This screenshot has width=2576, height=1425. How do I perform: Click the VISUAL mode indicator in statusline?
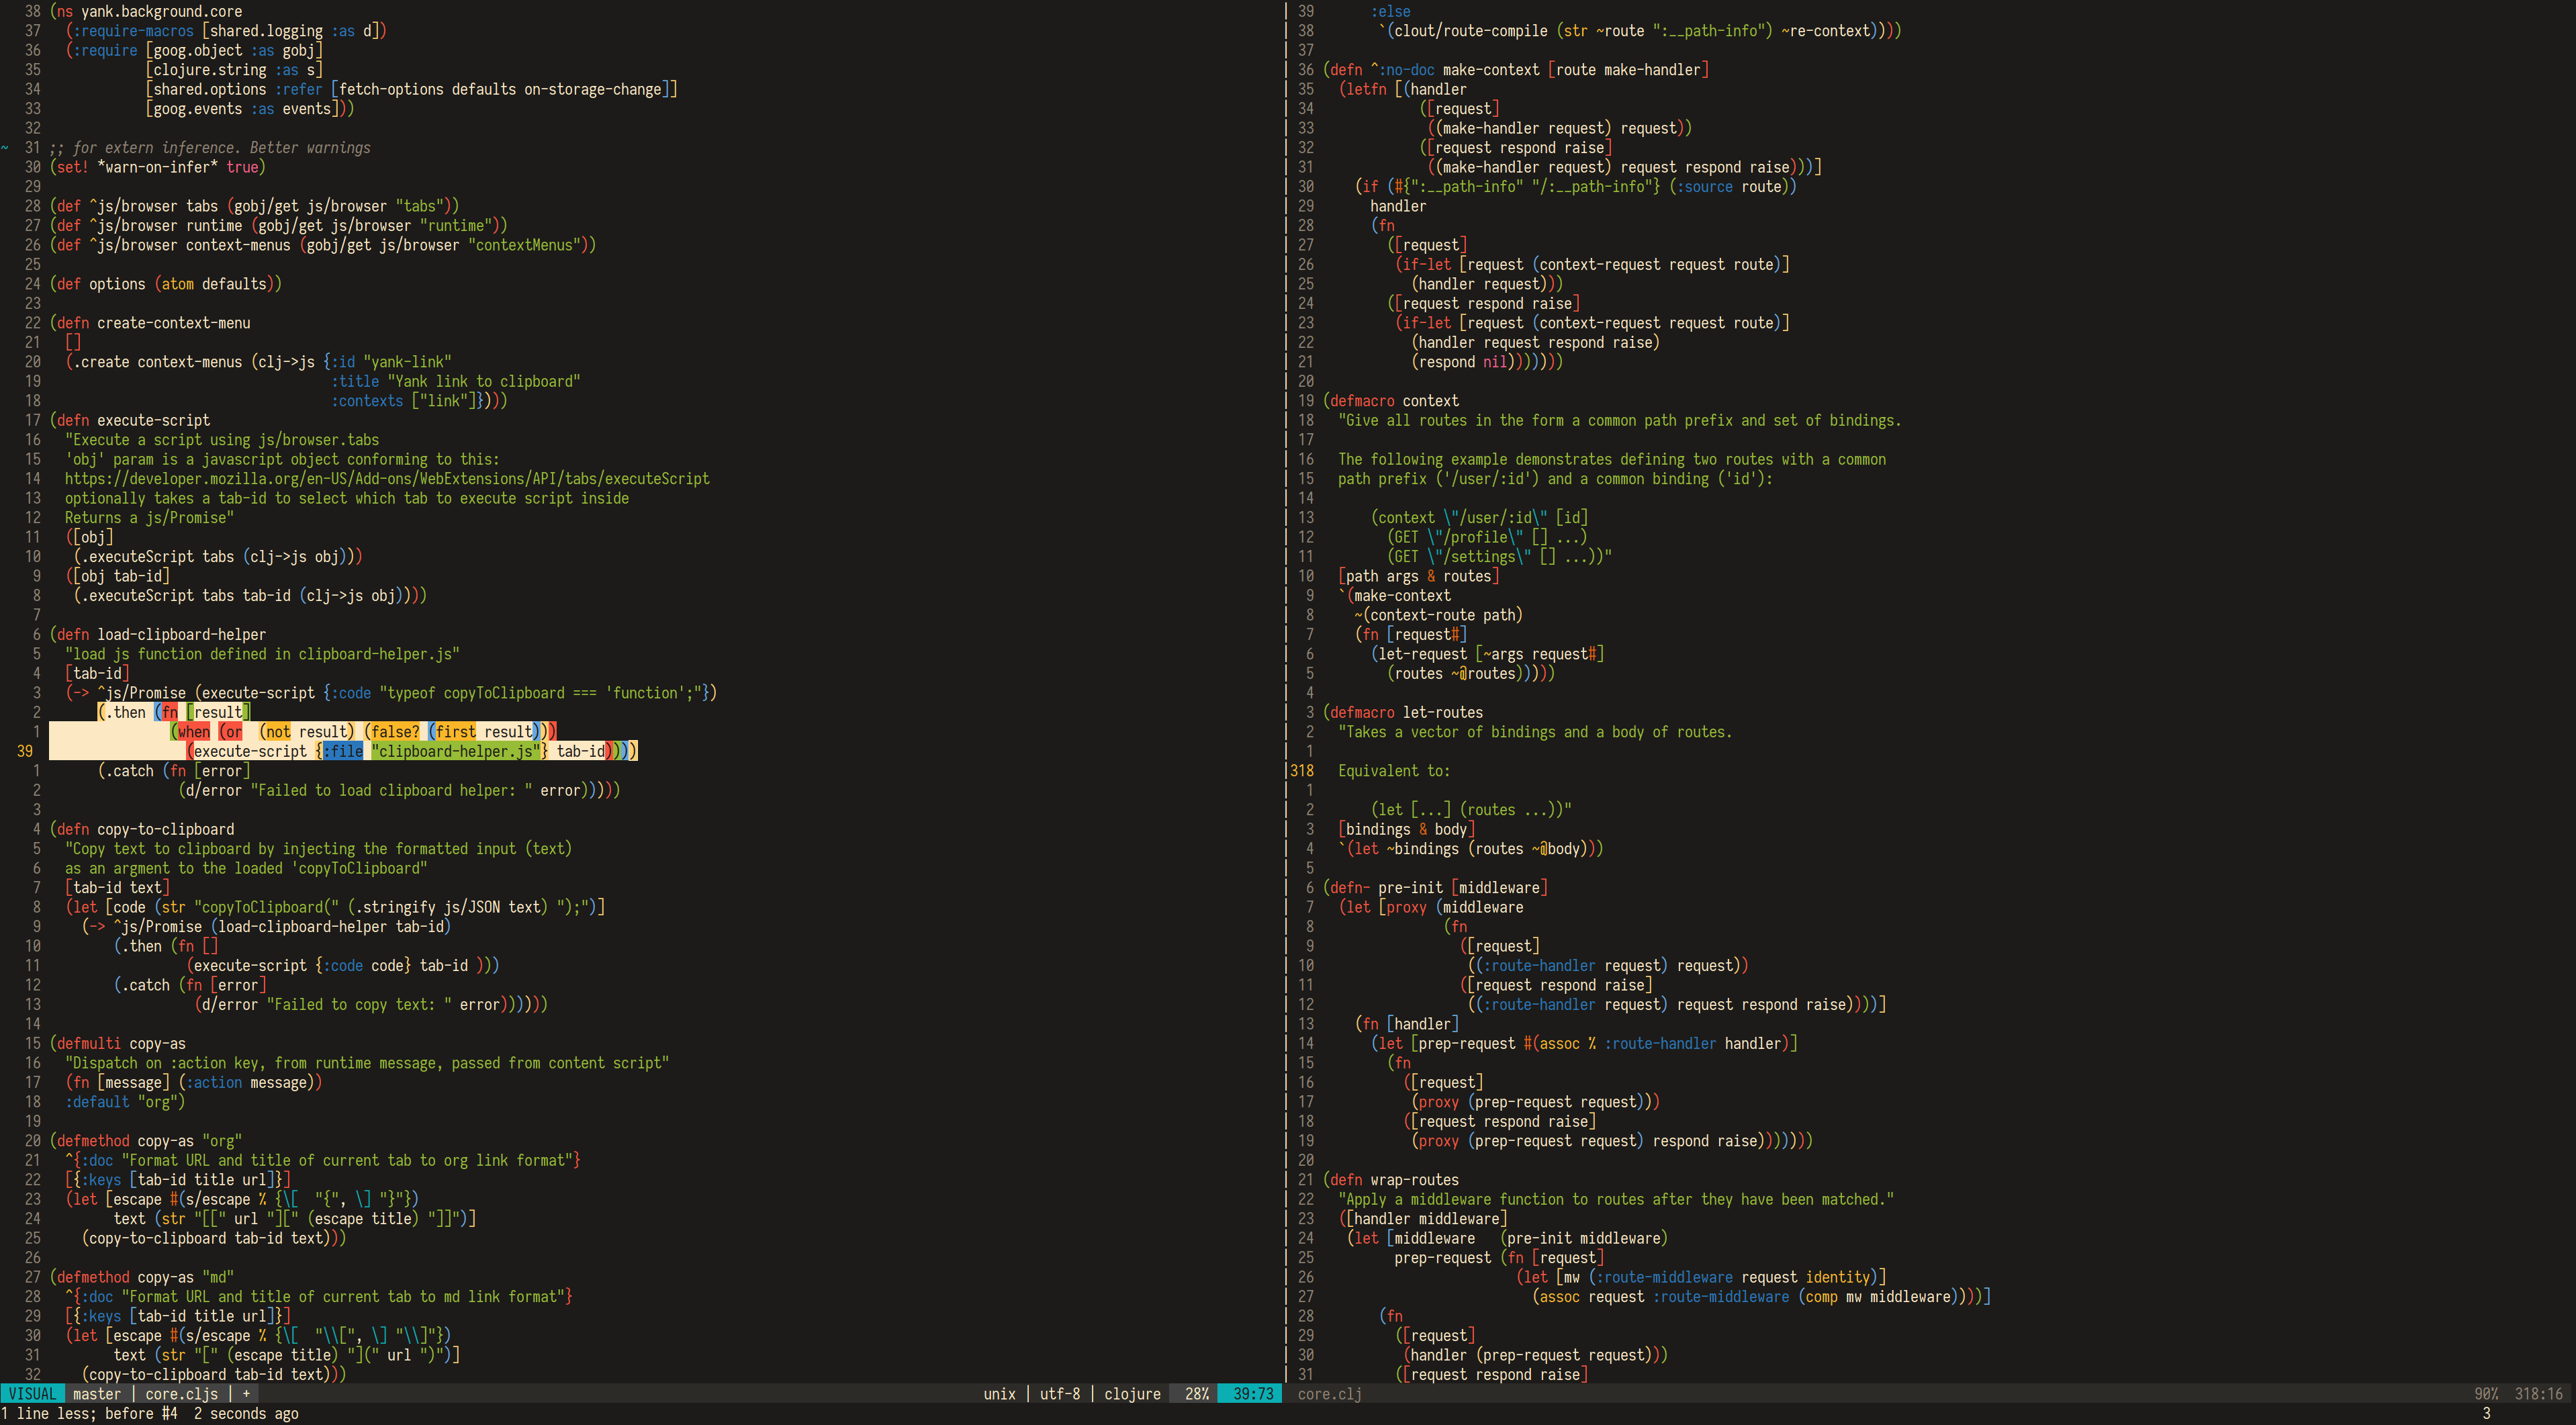[x=32, y=1394]
